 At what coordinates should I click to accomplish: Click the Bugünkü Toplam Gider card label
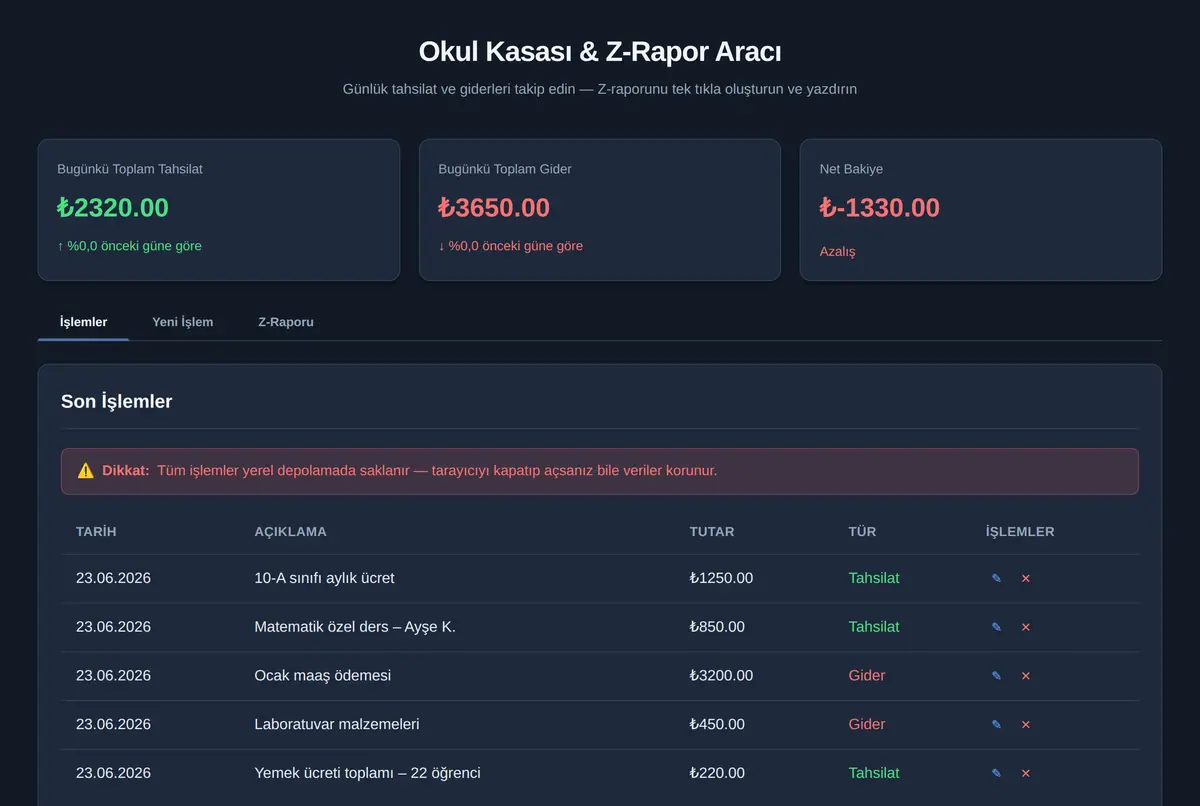point(505,169)
